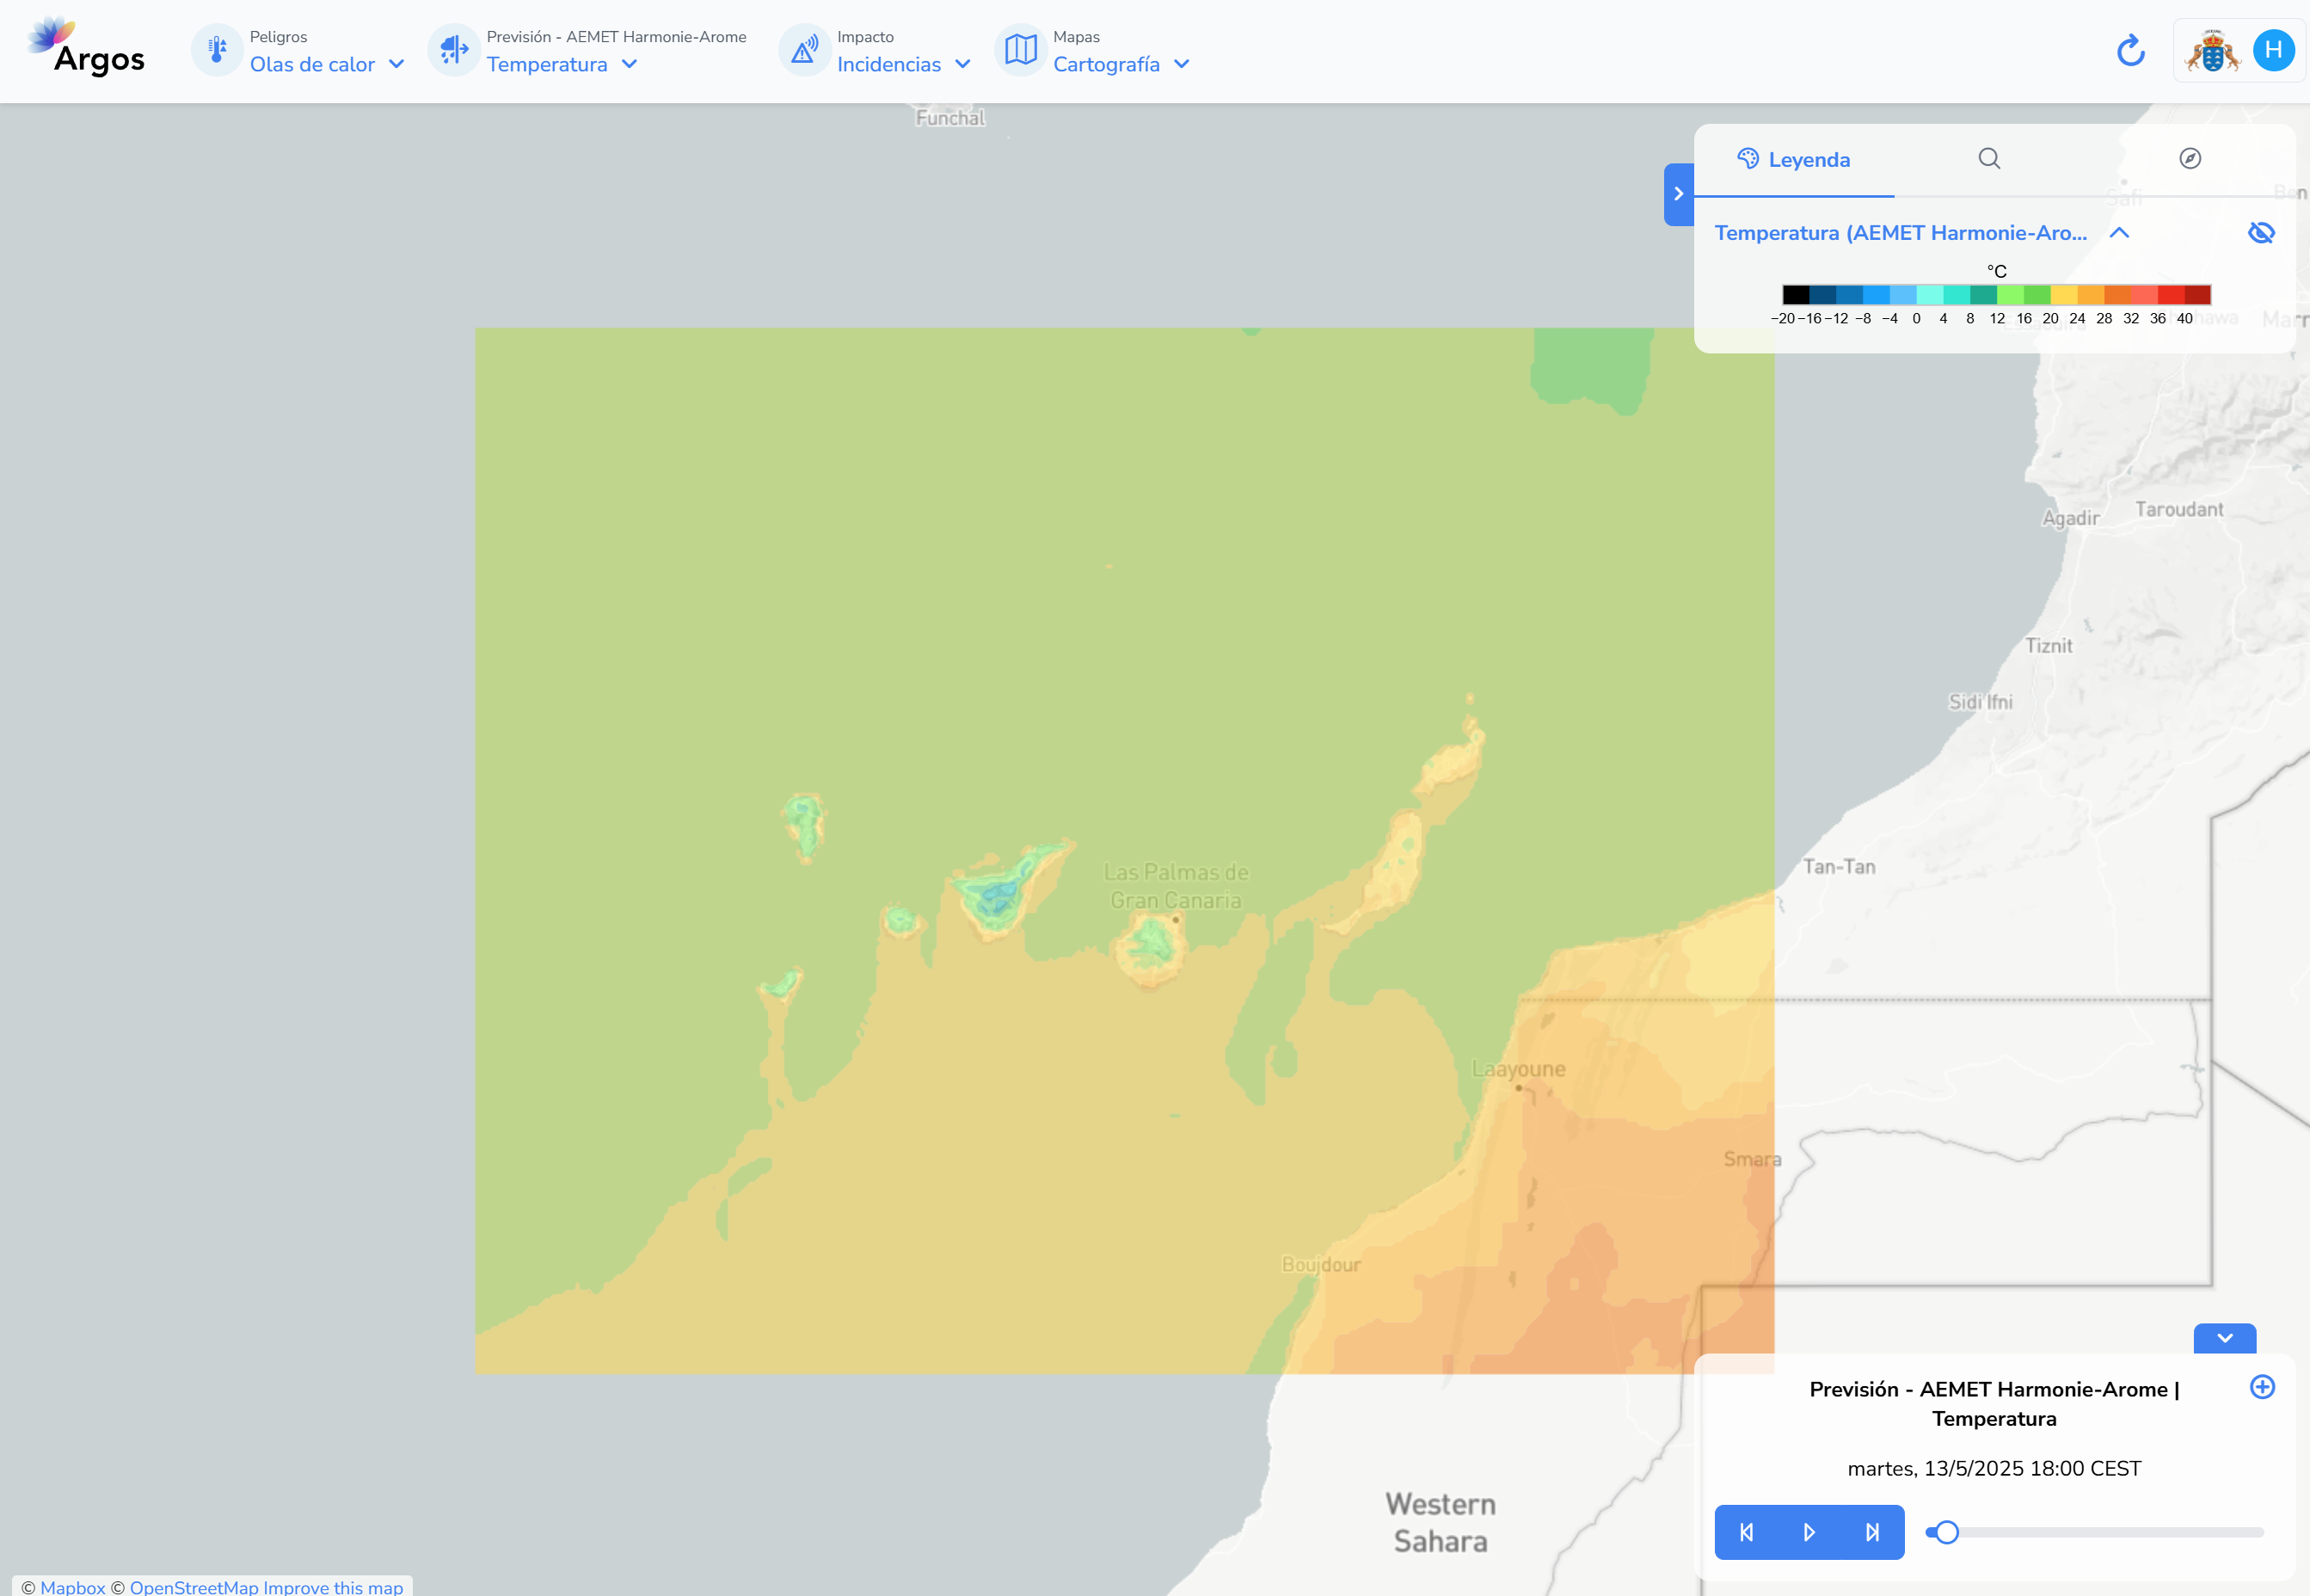Screen dimensions: 2310x1596
Task: Click the forecast time slider track
Action: pyautogui.click(x=2095, y=1532)
